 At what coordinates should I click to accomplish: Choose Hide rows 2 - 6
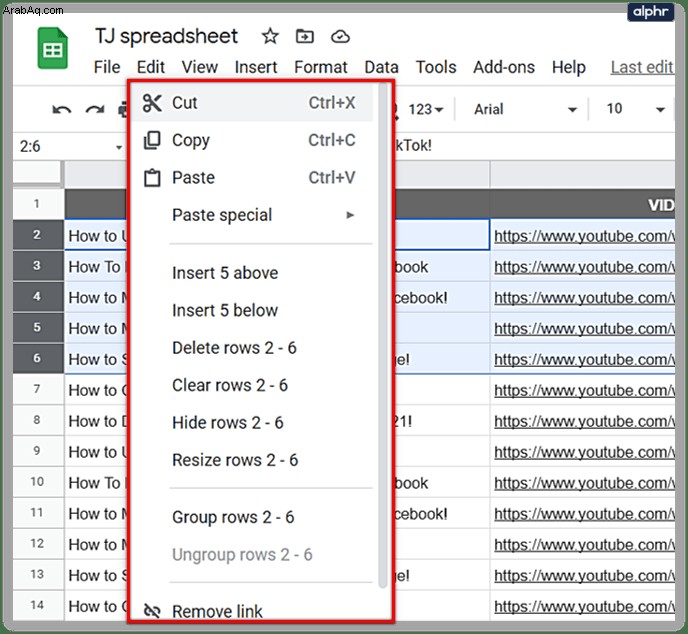(228, 423)
